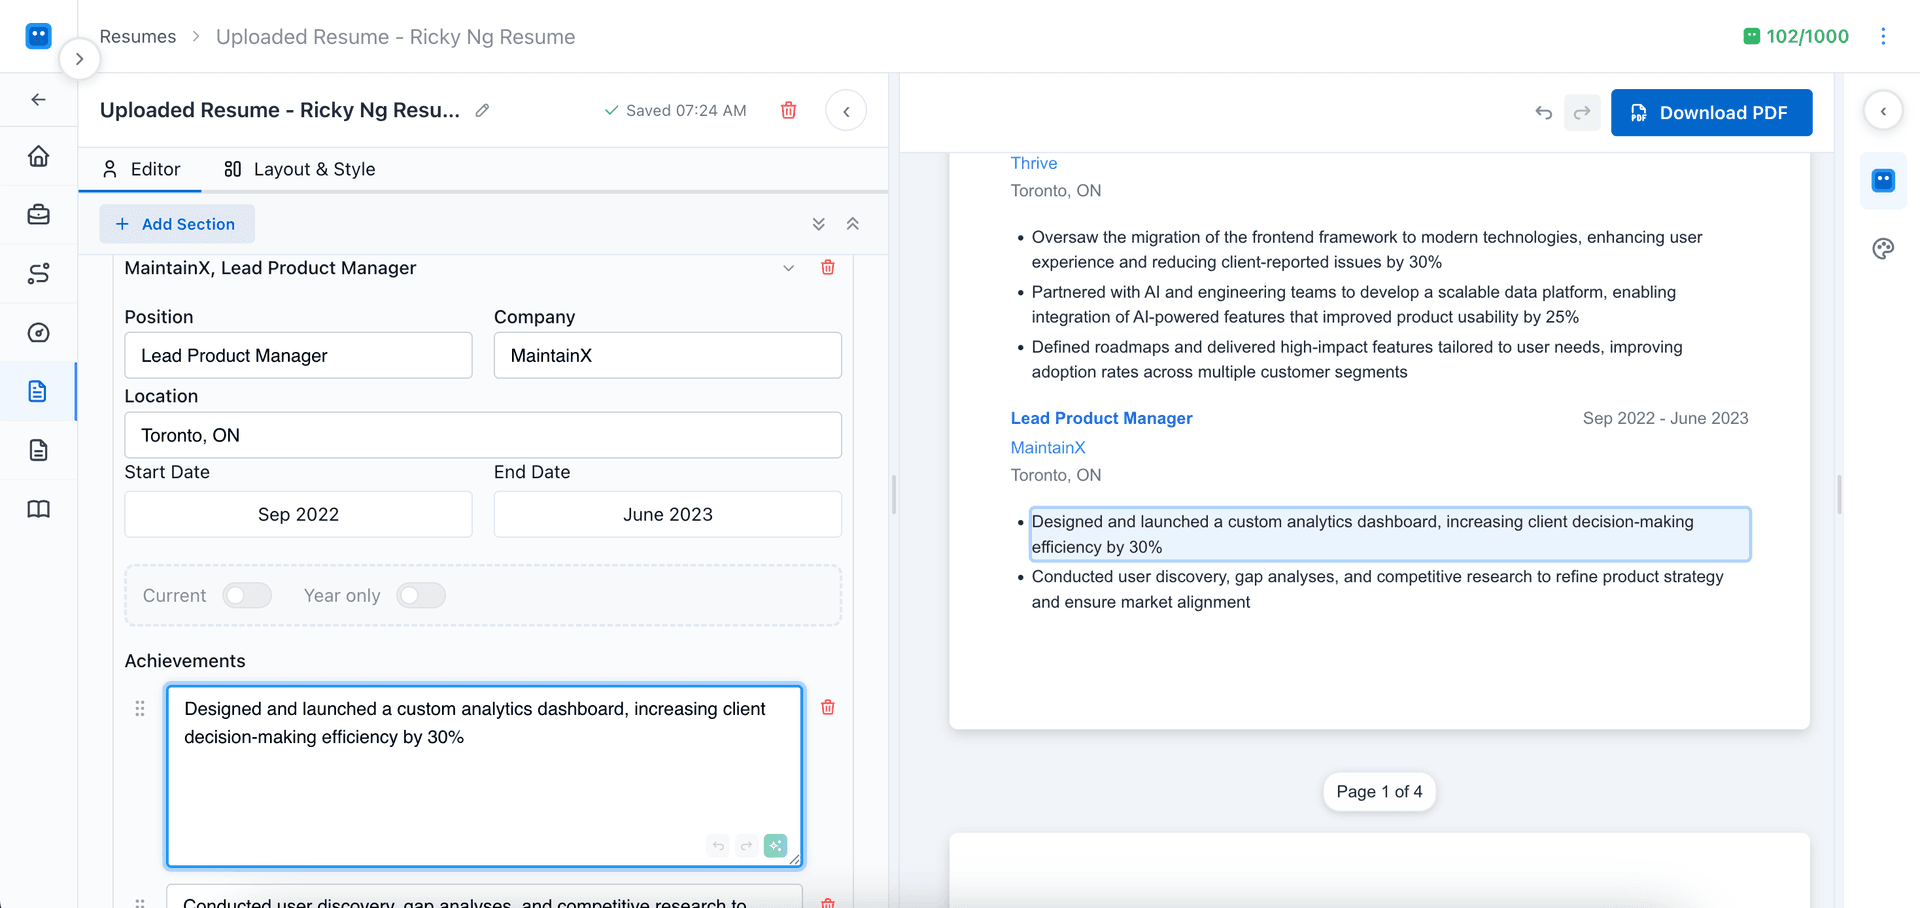Viewport: 1920px width, 908px height.
Task: Click the Download PDF button
Action: tap(1711, 113)
